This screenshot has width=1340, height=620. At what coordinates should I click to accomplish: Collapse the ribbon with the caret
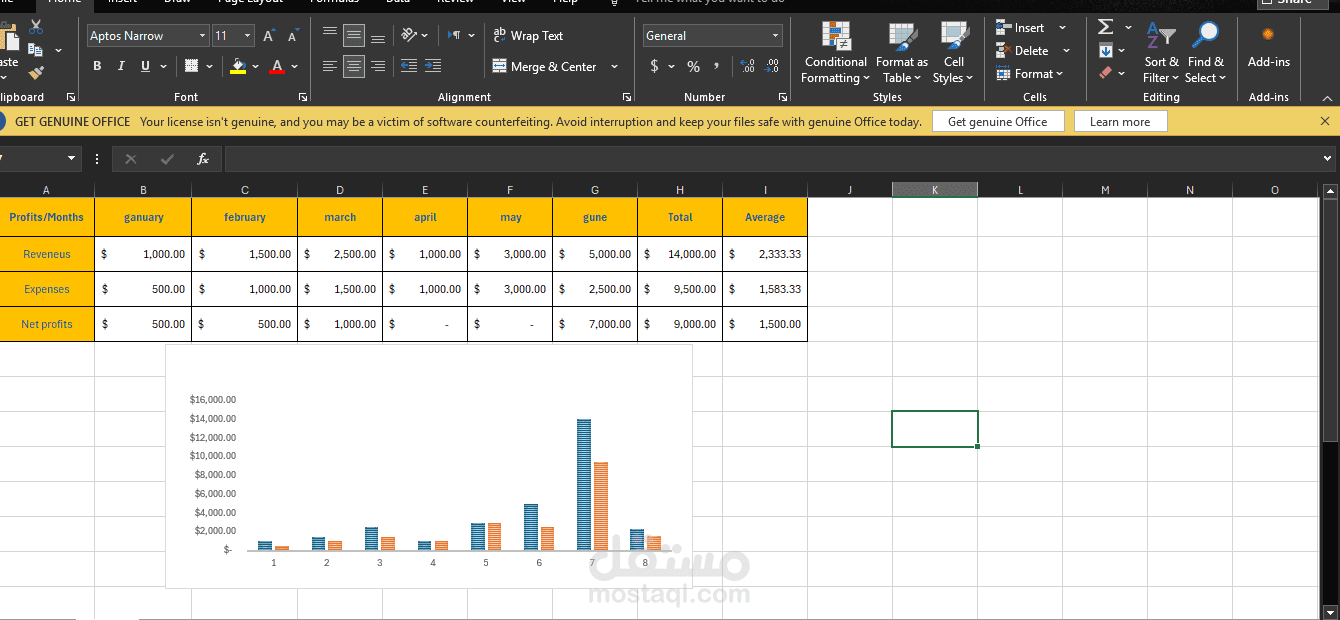1327,98
